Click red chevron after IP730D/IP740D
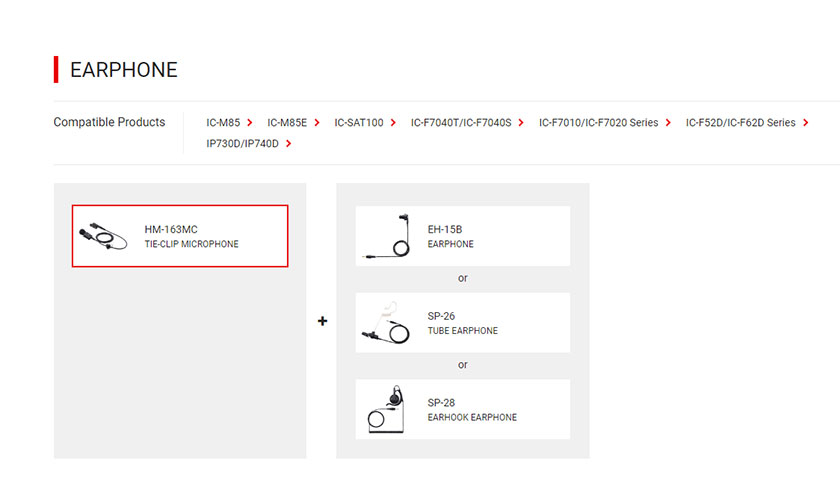The height and width of the screenshot is (487, 840). point(289,144)
